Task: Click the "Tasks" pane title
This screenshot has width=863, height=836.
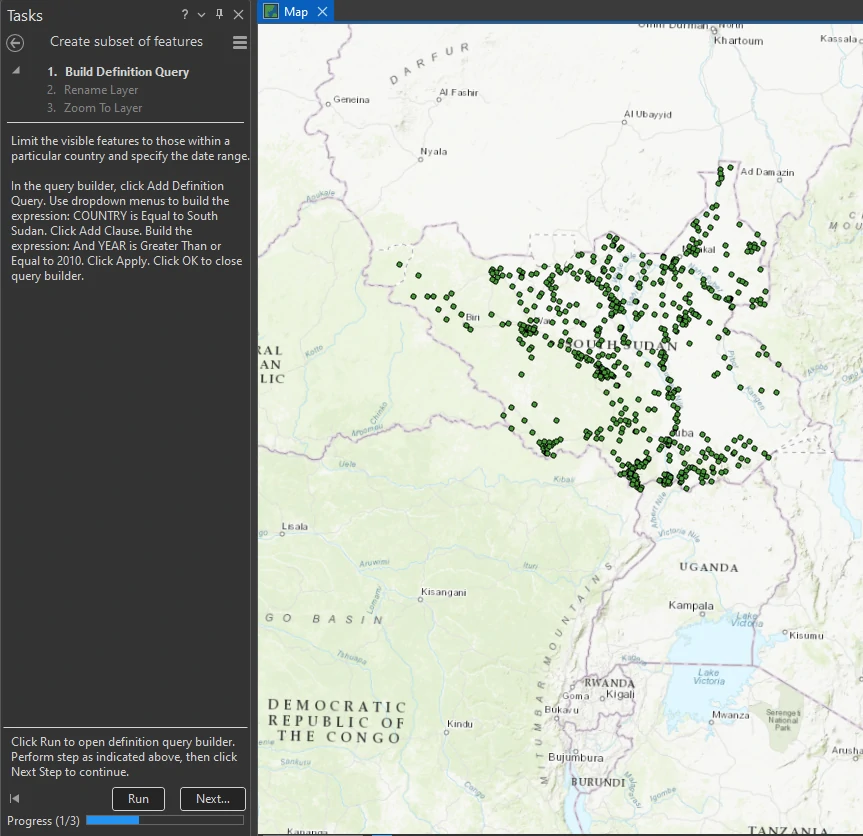Action: coord(25,15)
